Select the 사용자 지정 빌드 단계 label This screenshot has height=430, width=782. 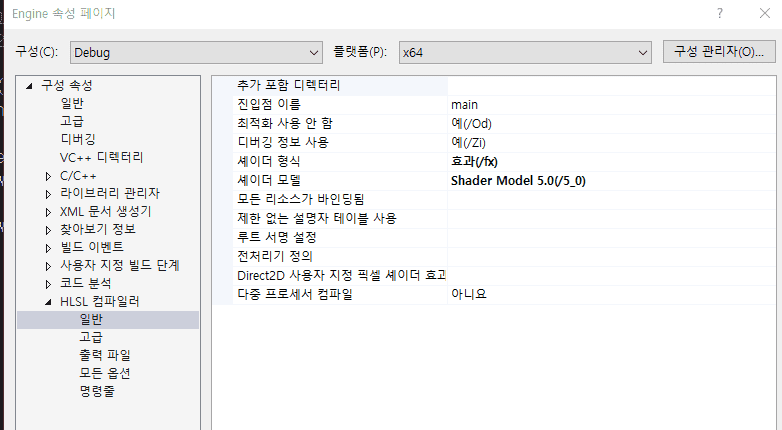pyautogui.click(x=120, y=265)
